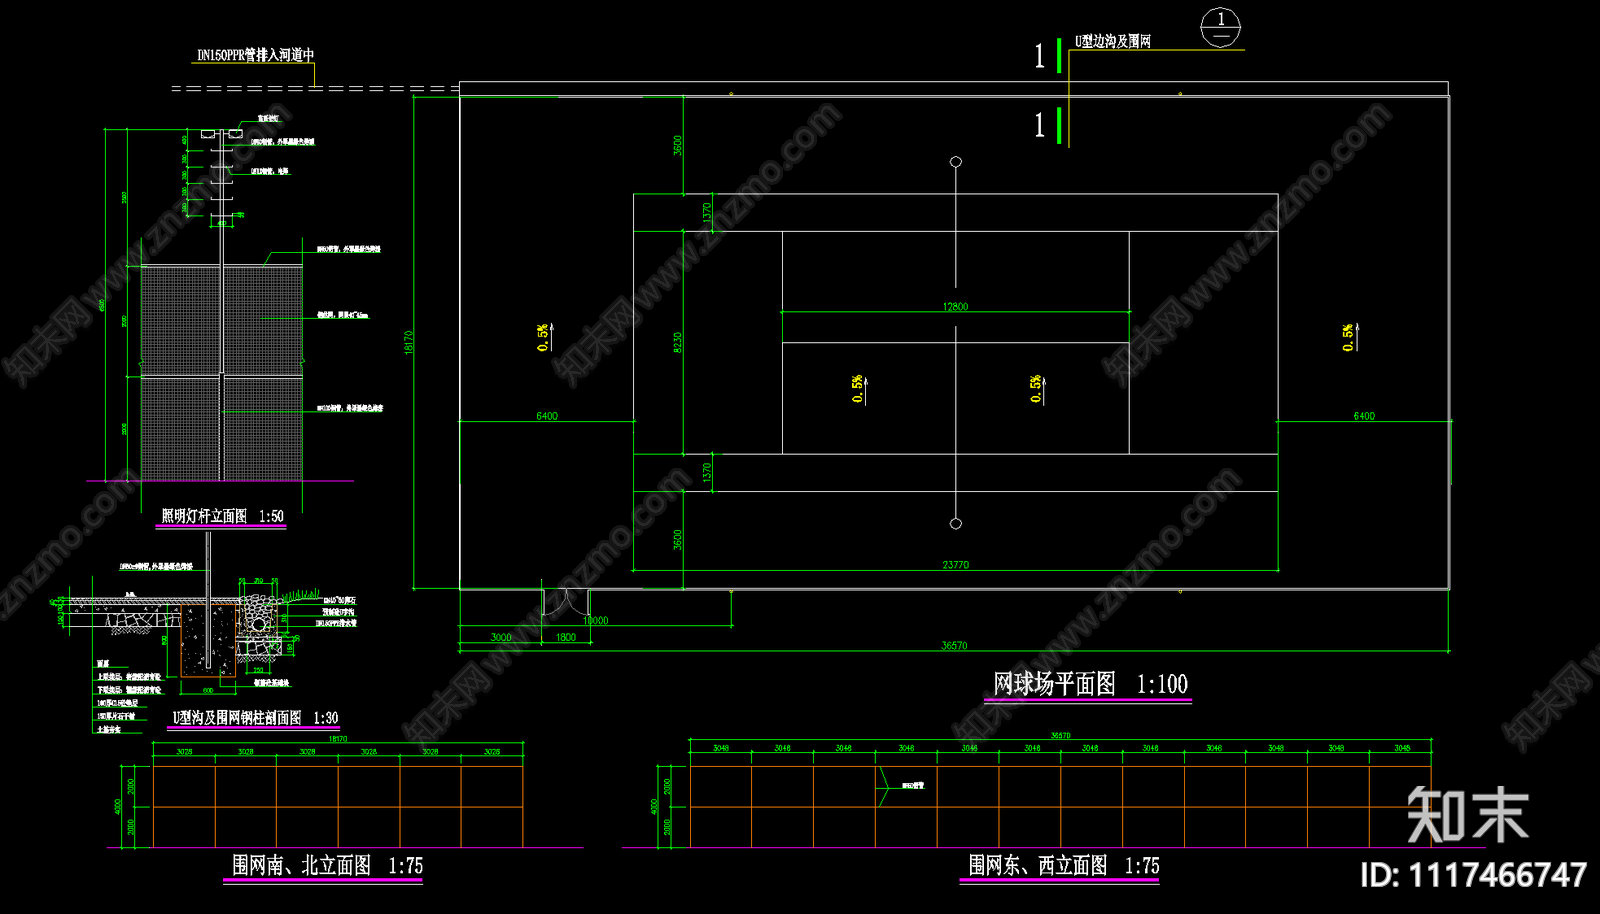The width and height of the screenshot is (1600, 914).
Task: Select the 6400 dimension left of the court
Action: pos(547,416)
